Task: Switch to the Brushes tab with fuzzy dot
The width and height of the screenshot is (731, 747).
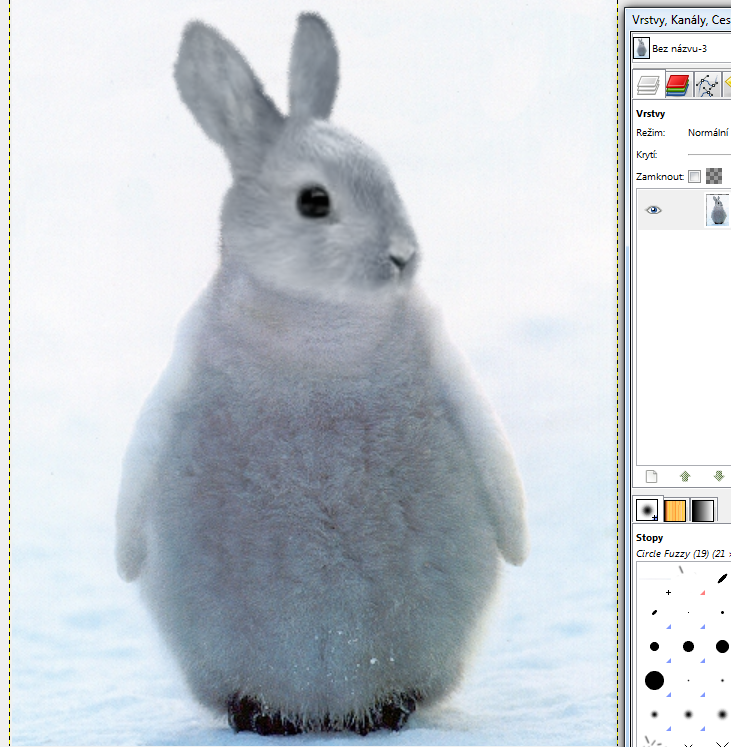Action: coord(647,510)
